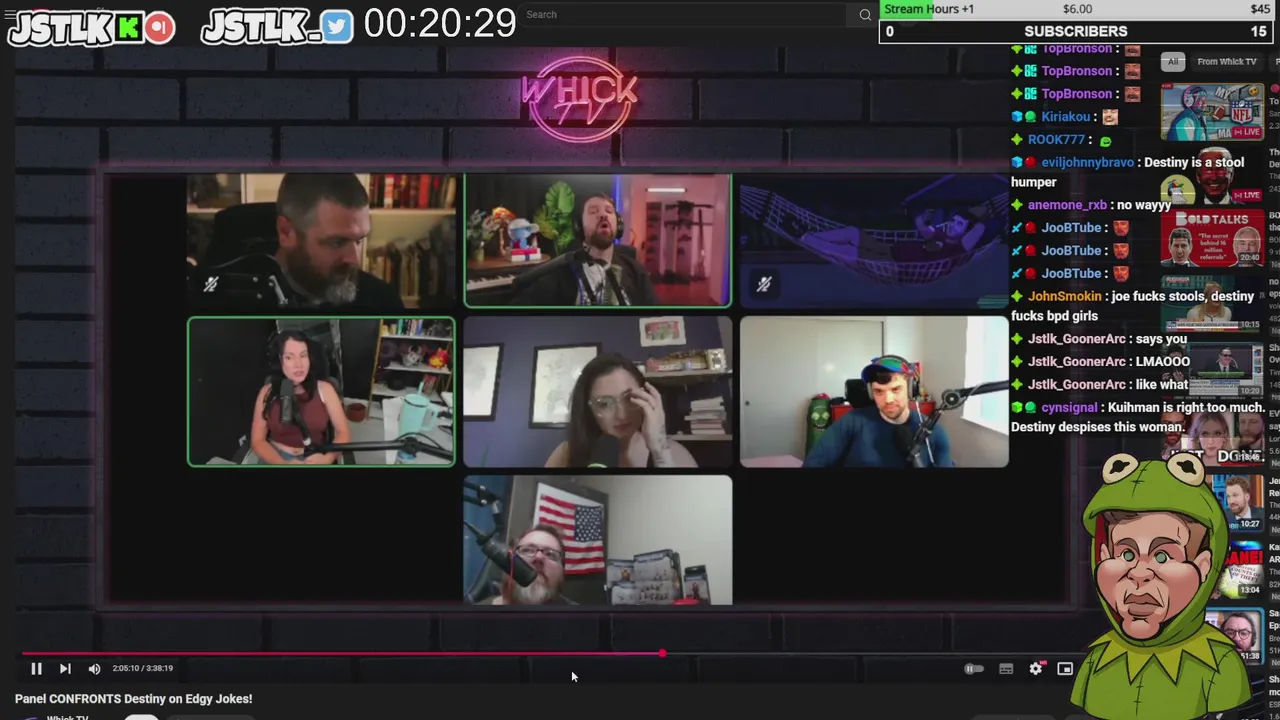This screenshot has height=720, width=1280.
Task: Select the 'All' filter chip
Action: click(x=1173, y=62)
